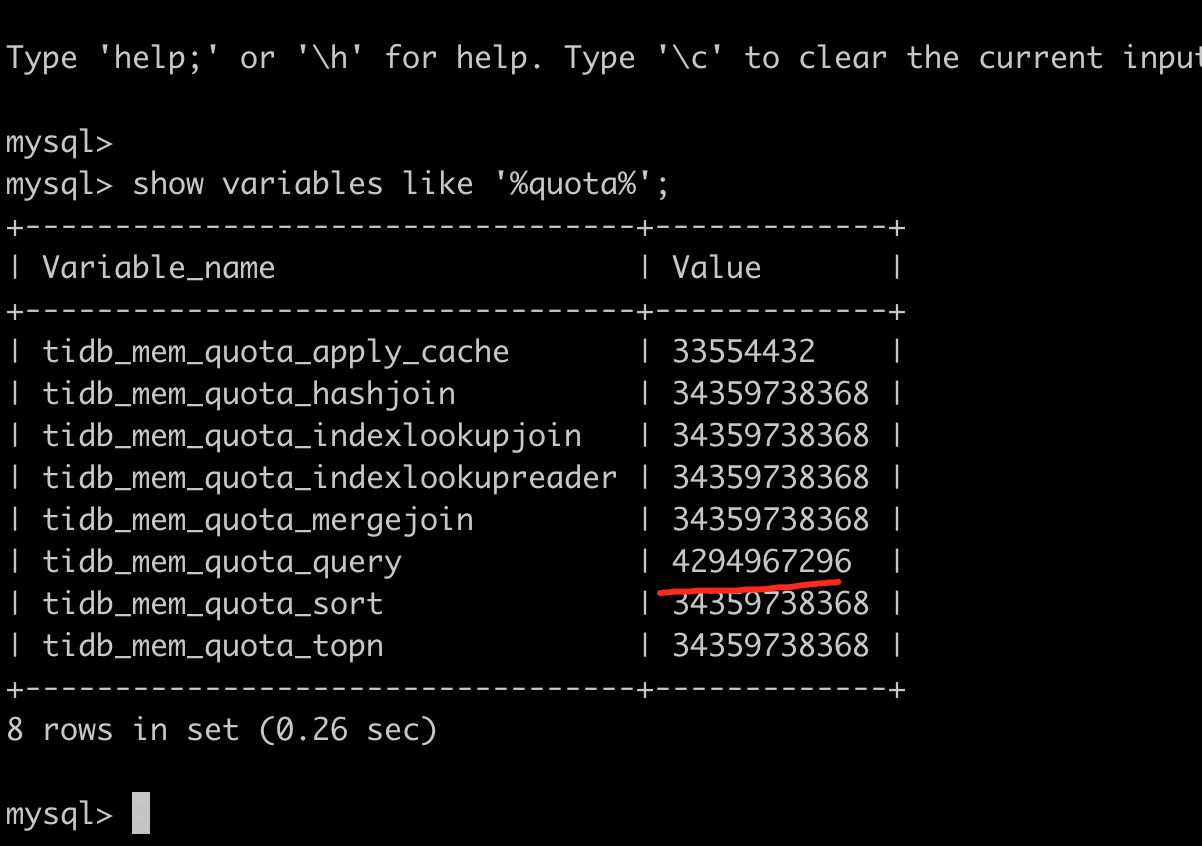This screenshot has width=1202, height=846.
Task: Click the '8 rows in set' result line
Action: tap(222, 730)
